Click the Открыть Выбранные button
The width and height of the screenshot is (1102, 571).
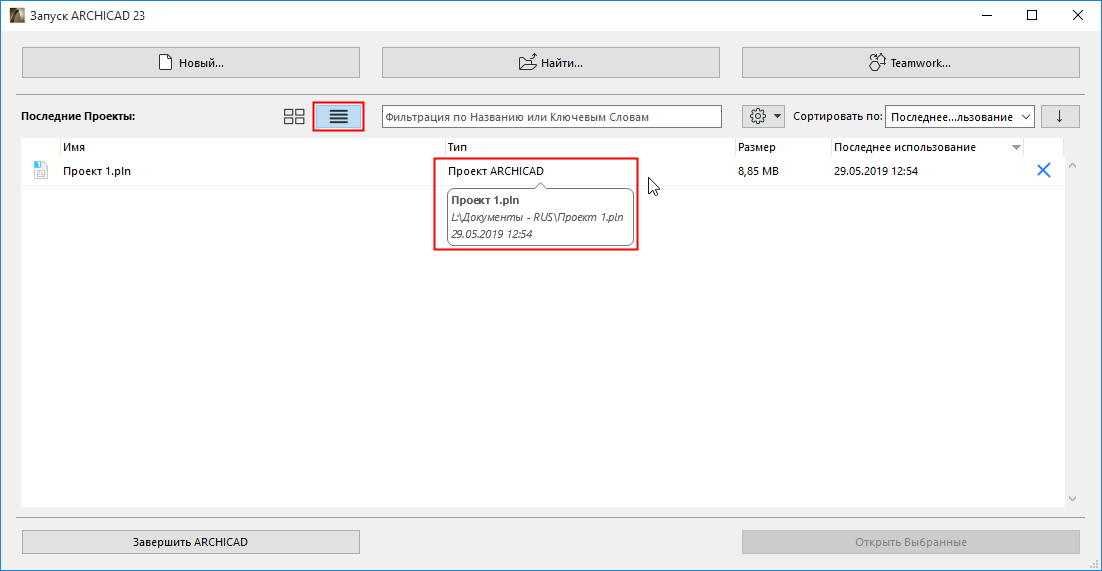click(910, 542)
